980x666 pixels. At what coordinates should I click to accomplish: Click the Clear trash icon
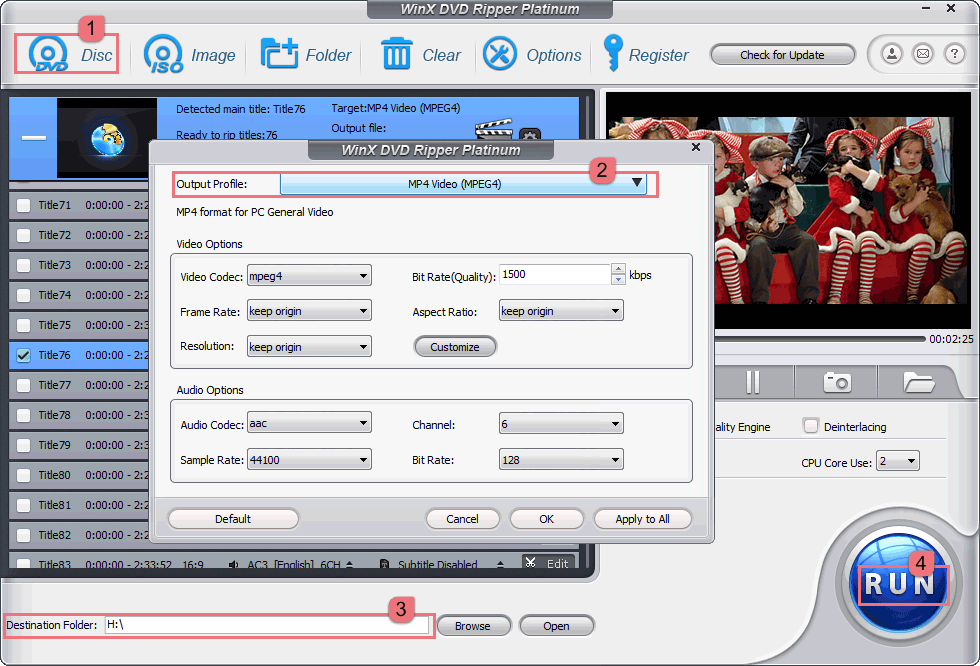396,54
